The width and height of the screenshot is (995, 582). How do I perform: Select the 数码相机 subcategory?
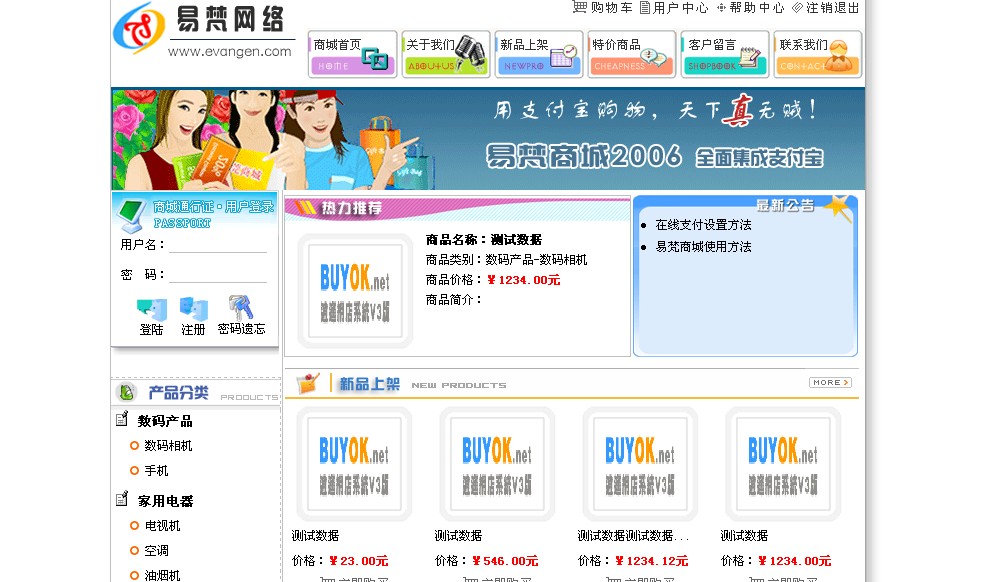coord(168,446)
